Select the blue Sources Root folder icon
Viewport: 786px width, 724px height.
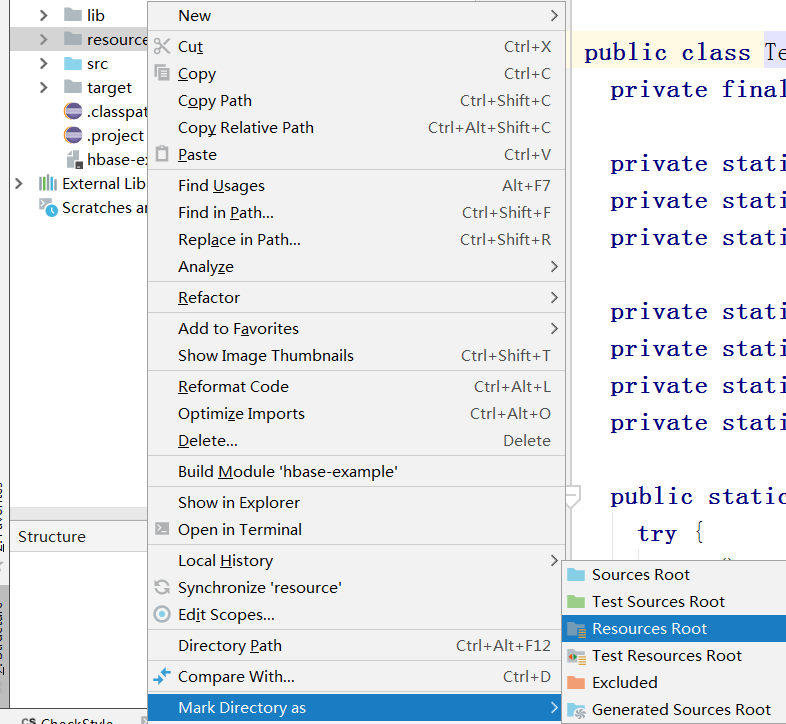pyautogui.click(x=576, y=575)
